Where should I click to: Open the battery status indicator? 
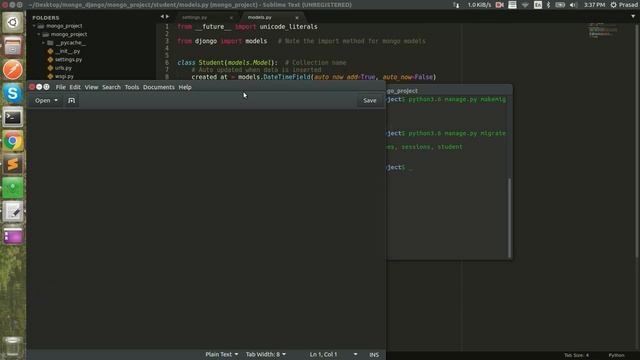click(x=560, y=5)
